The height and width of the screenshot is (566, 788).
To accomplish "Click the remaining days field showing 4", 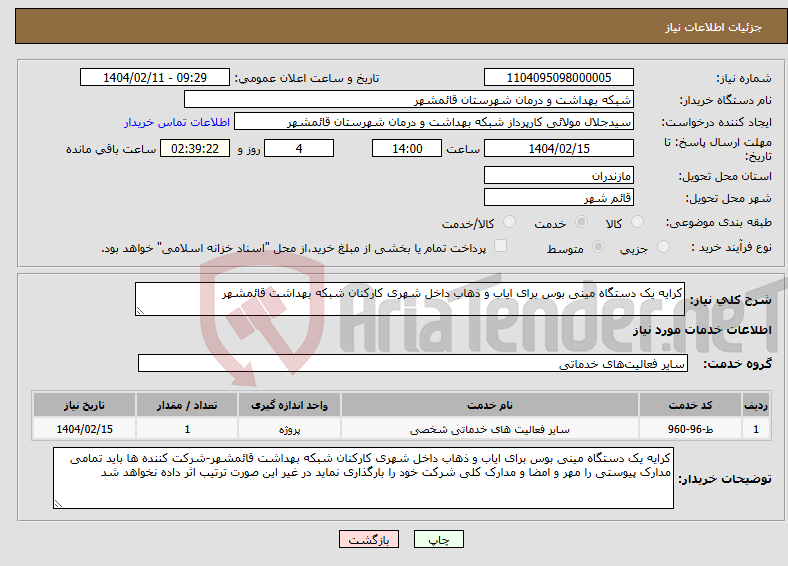I will coord(299,148).
